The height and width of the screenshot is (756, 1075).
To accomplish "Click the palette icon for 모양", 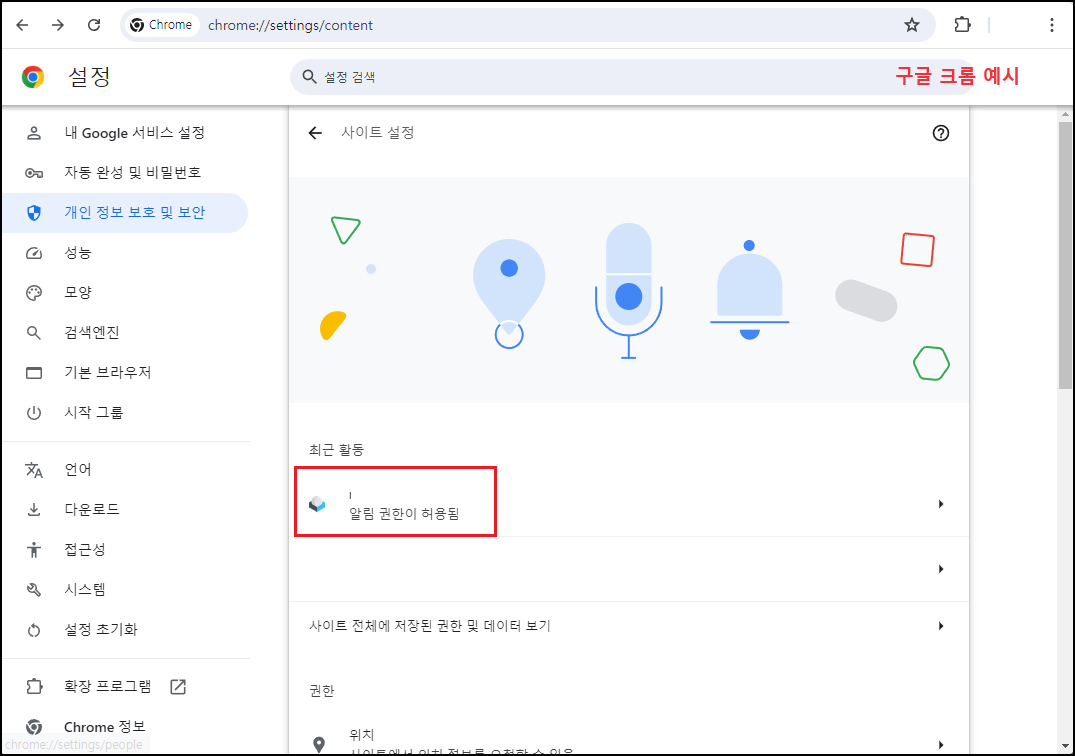I will pos(34,293).
